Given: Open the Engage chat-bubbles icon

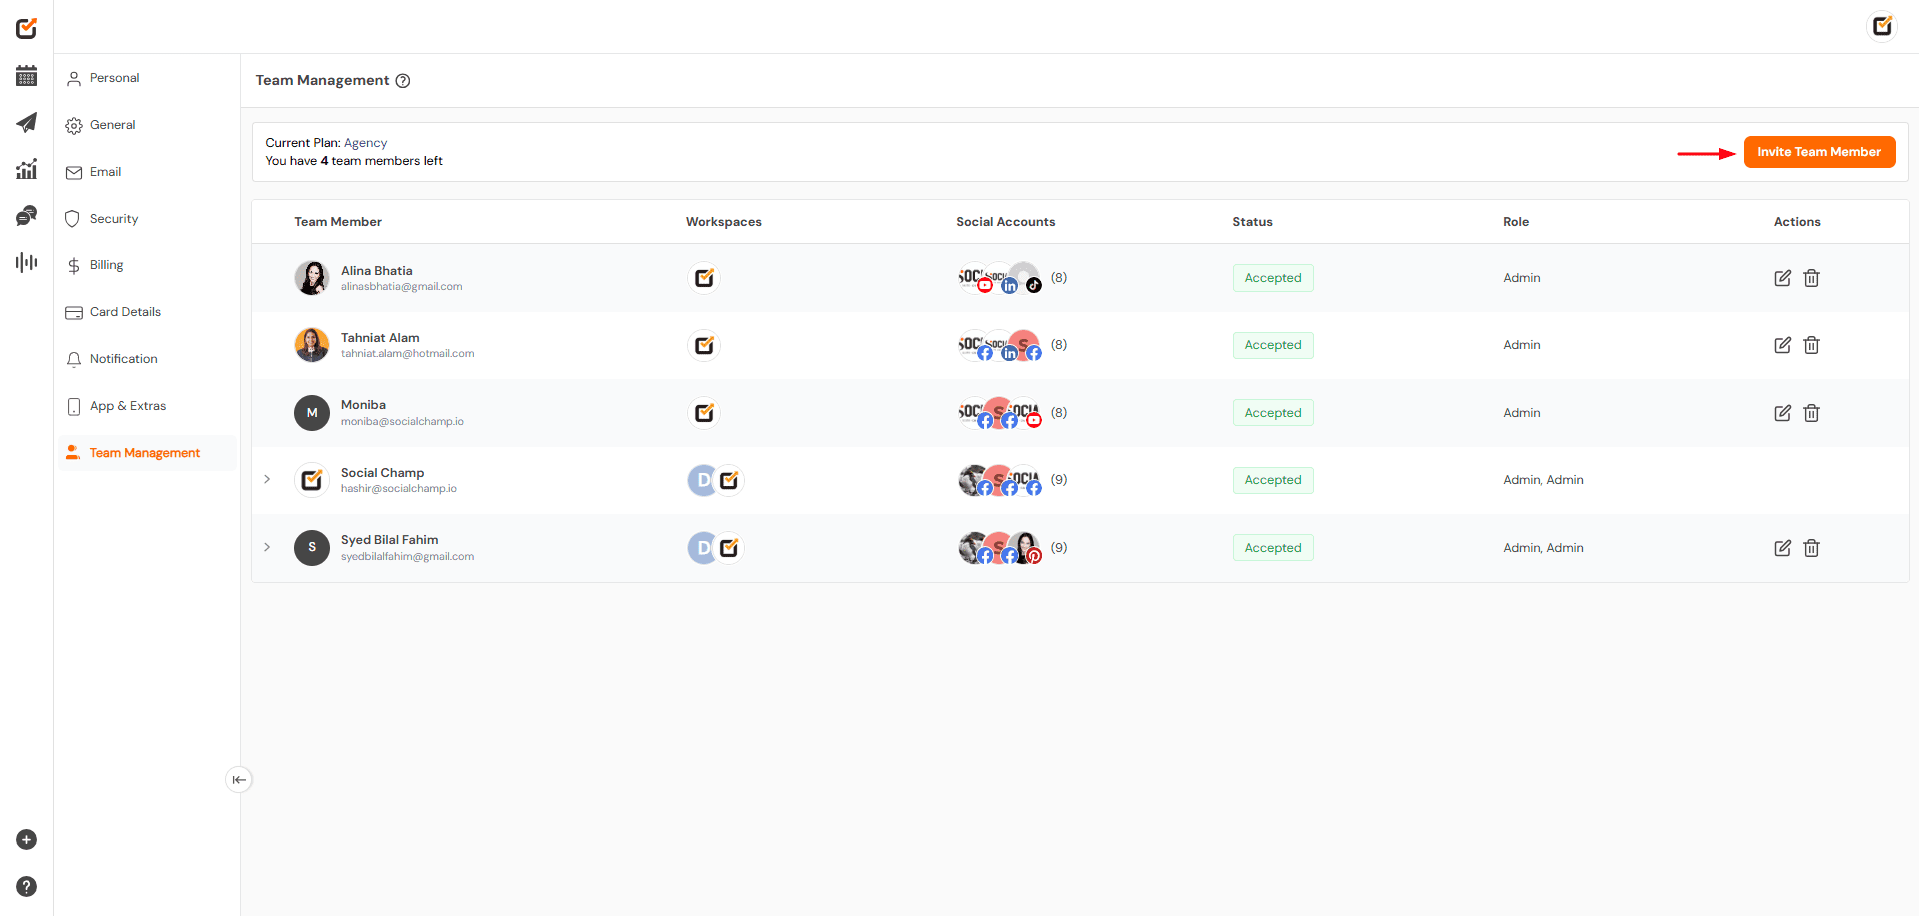Looking at the screenshot, I should pos(26,215).
